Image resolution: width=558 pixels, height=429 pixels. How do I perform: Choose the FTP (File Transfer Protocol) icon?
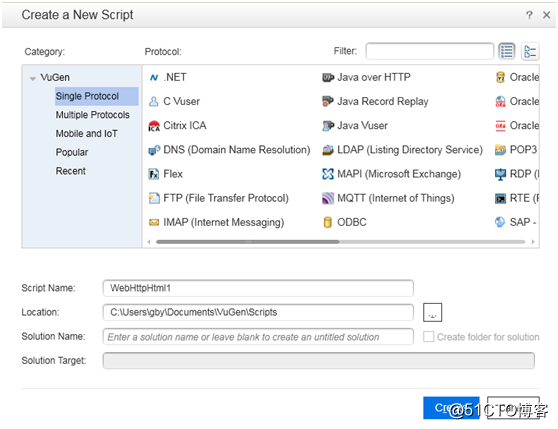click(154, 198)
